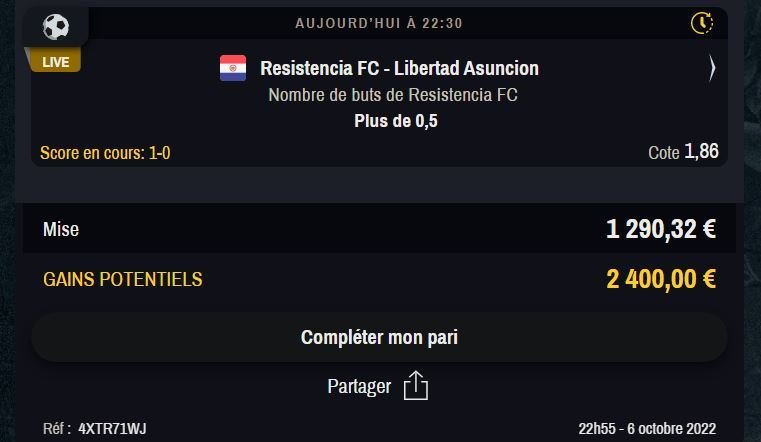Click the soccer ball sport icon

pos(56,27)
